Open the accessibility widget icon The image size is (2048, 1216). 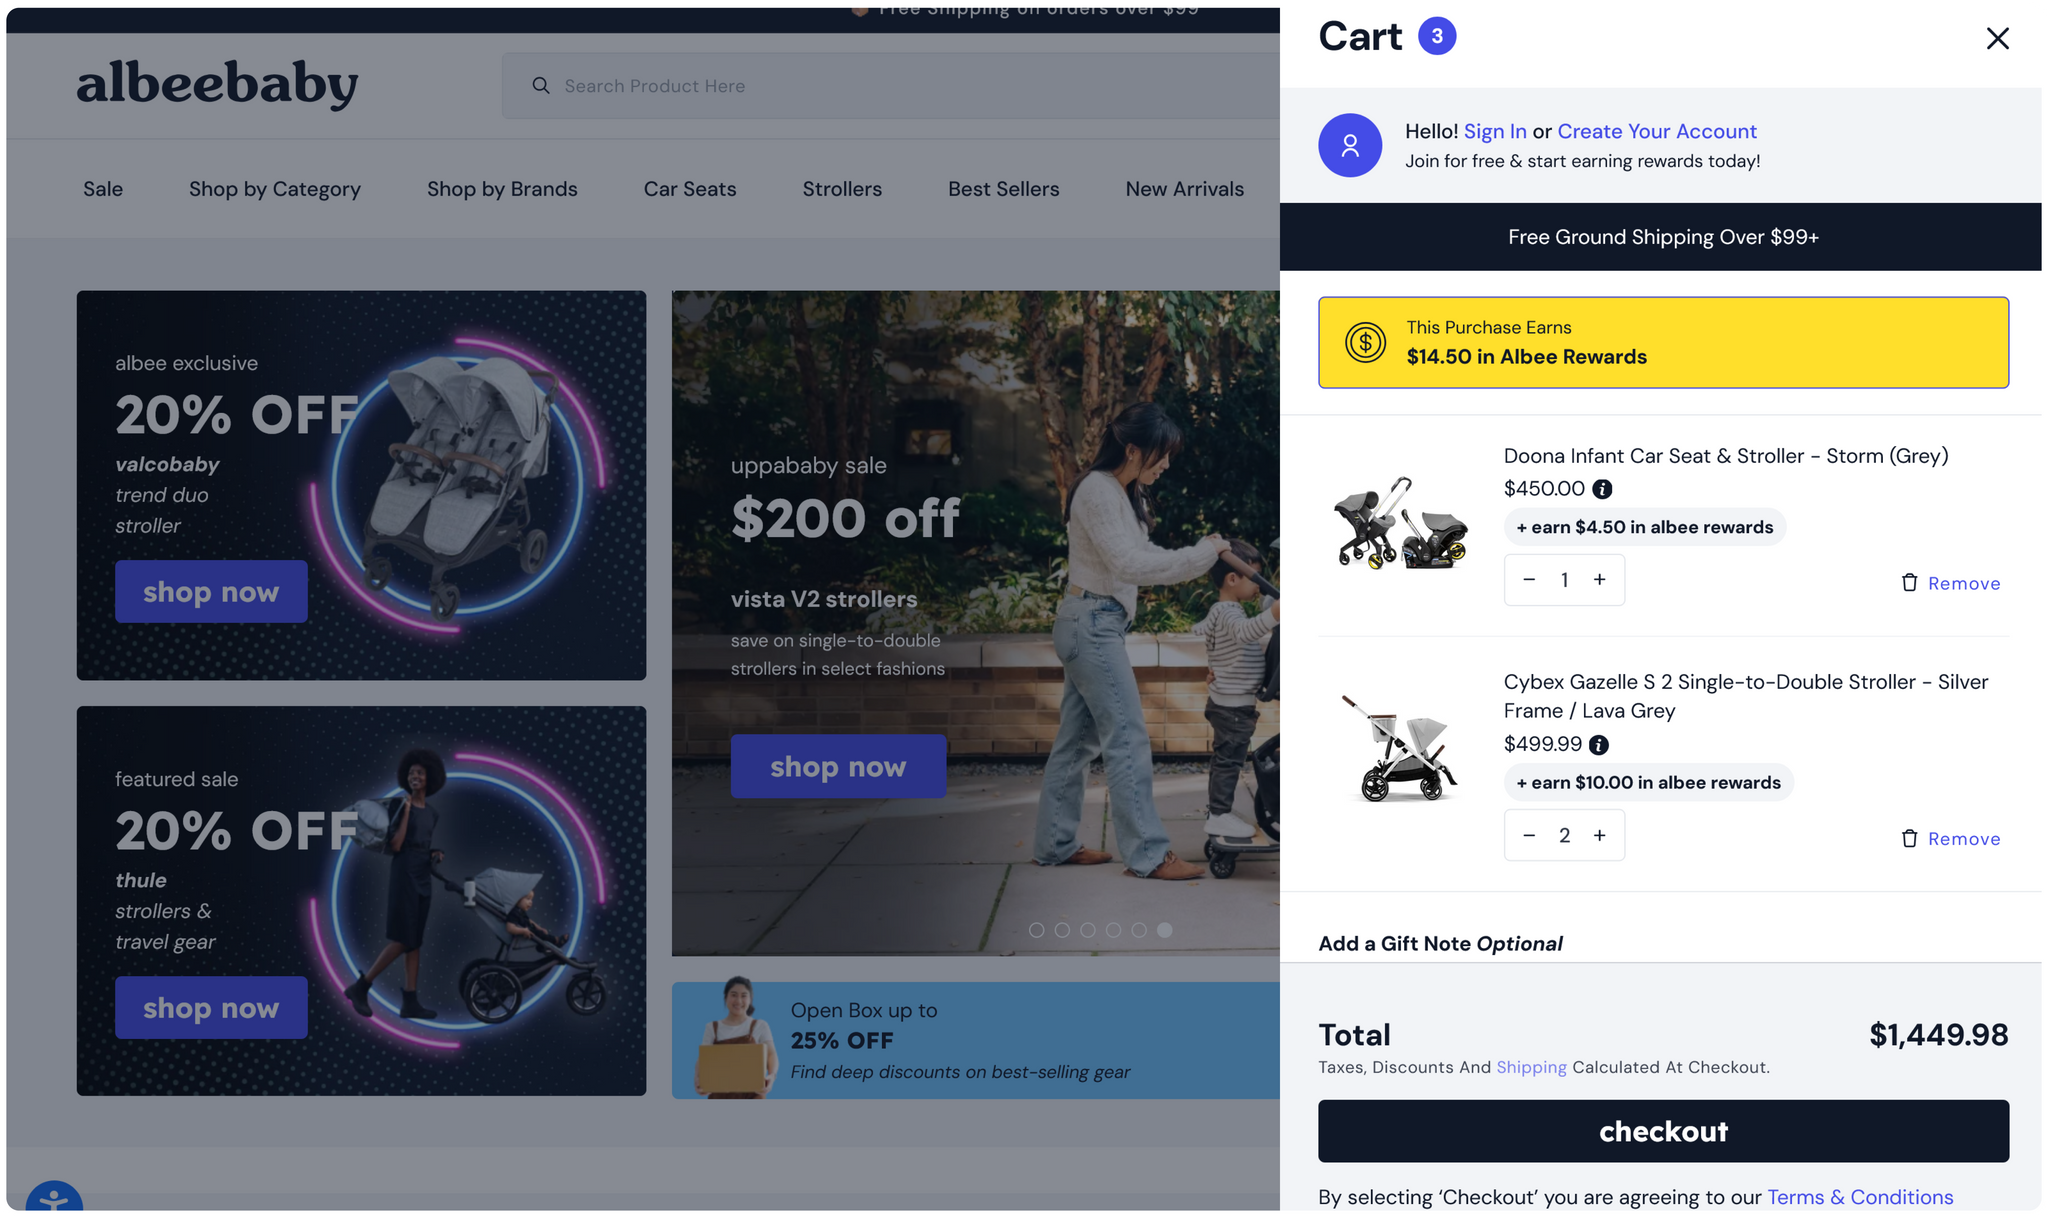(x=54, y=1198)
